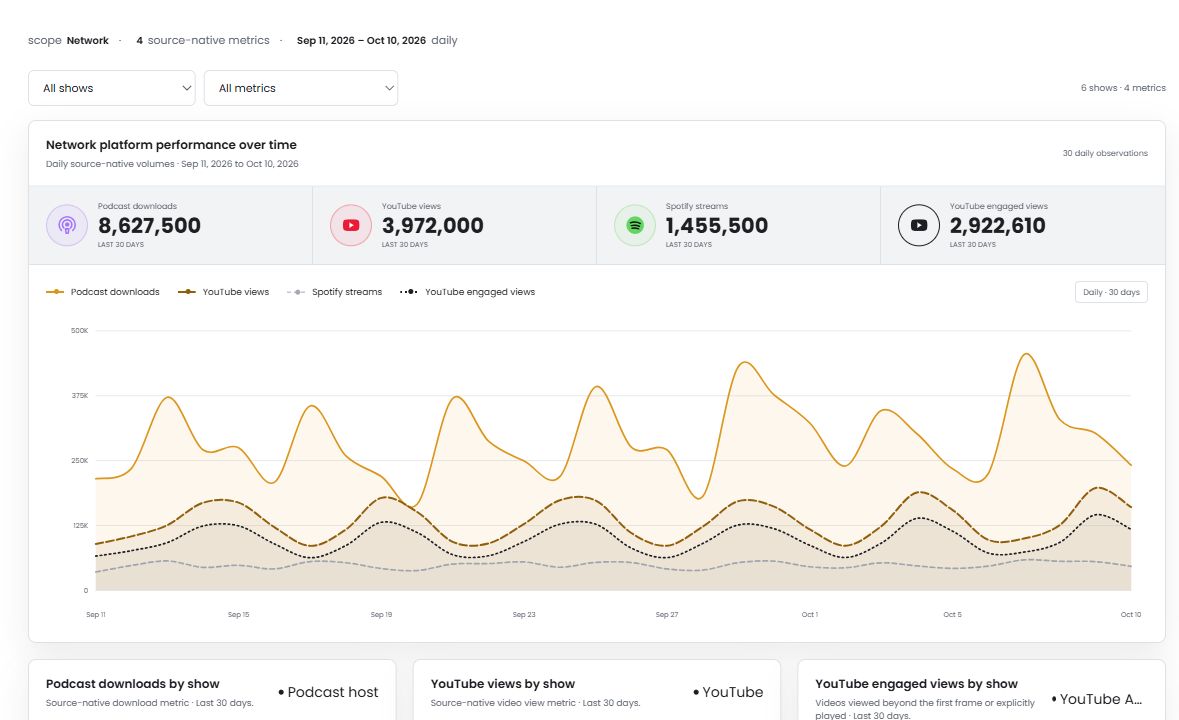Click the YouTube source tag on views card
Image resolution: width=1179 pixels, height=720 pixels.
click(728, 692)
